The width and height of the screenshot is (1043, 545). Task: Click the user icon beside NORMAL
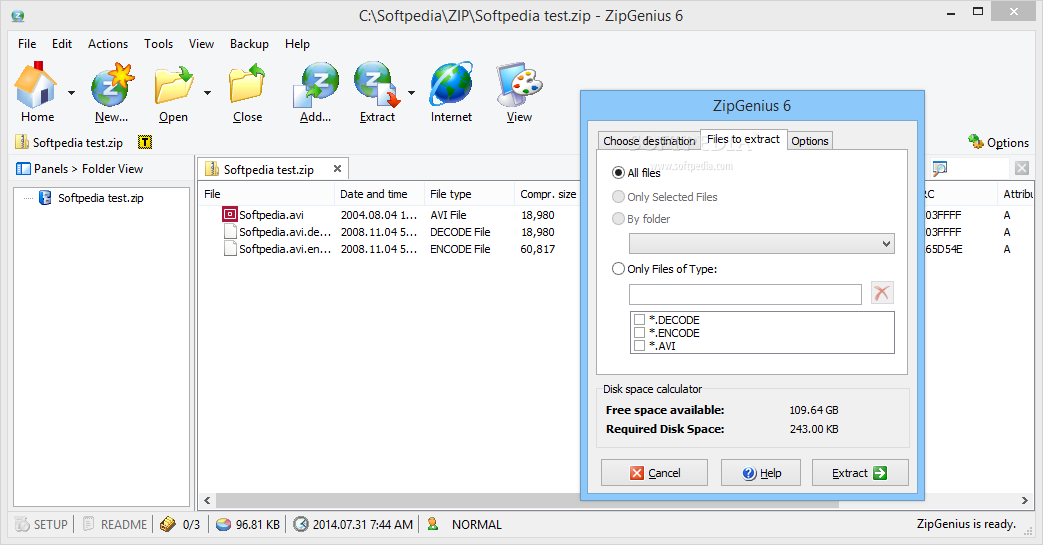click(x=433, y=524)
